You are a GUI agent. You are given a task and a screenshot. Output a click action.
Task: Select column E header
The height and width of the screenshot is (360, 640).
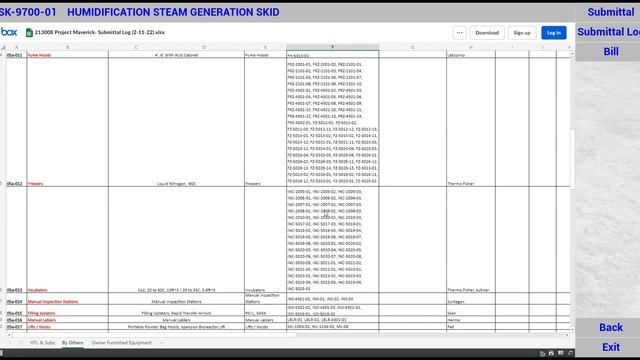pos(265,47)
